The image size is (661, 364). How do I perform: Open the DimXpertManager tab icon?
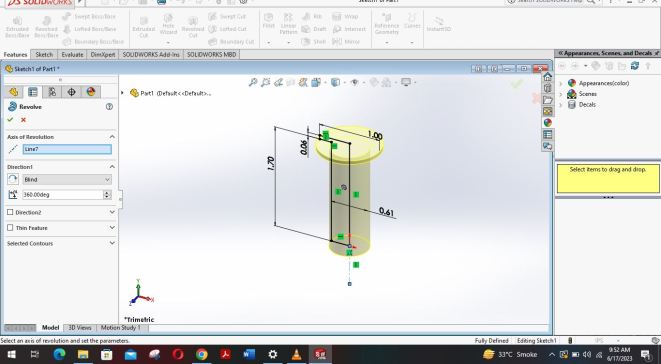point(71,92)
